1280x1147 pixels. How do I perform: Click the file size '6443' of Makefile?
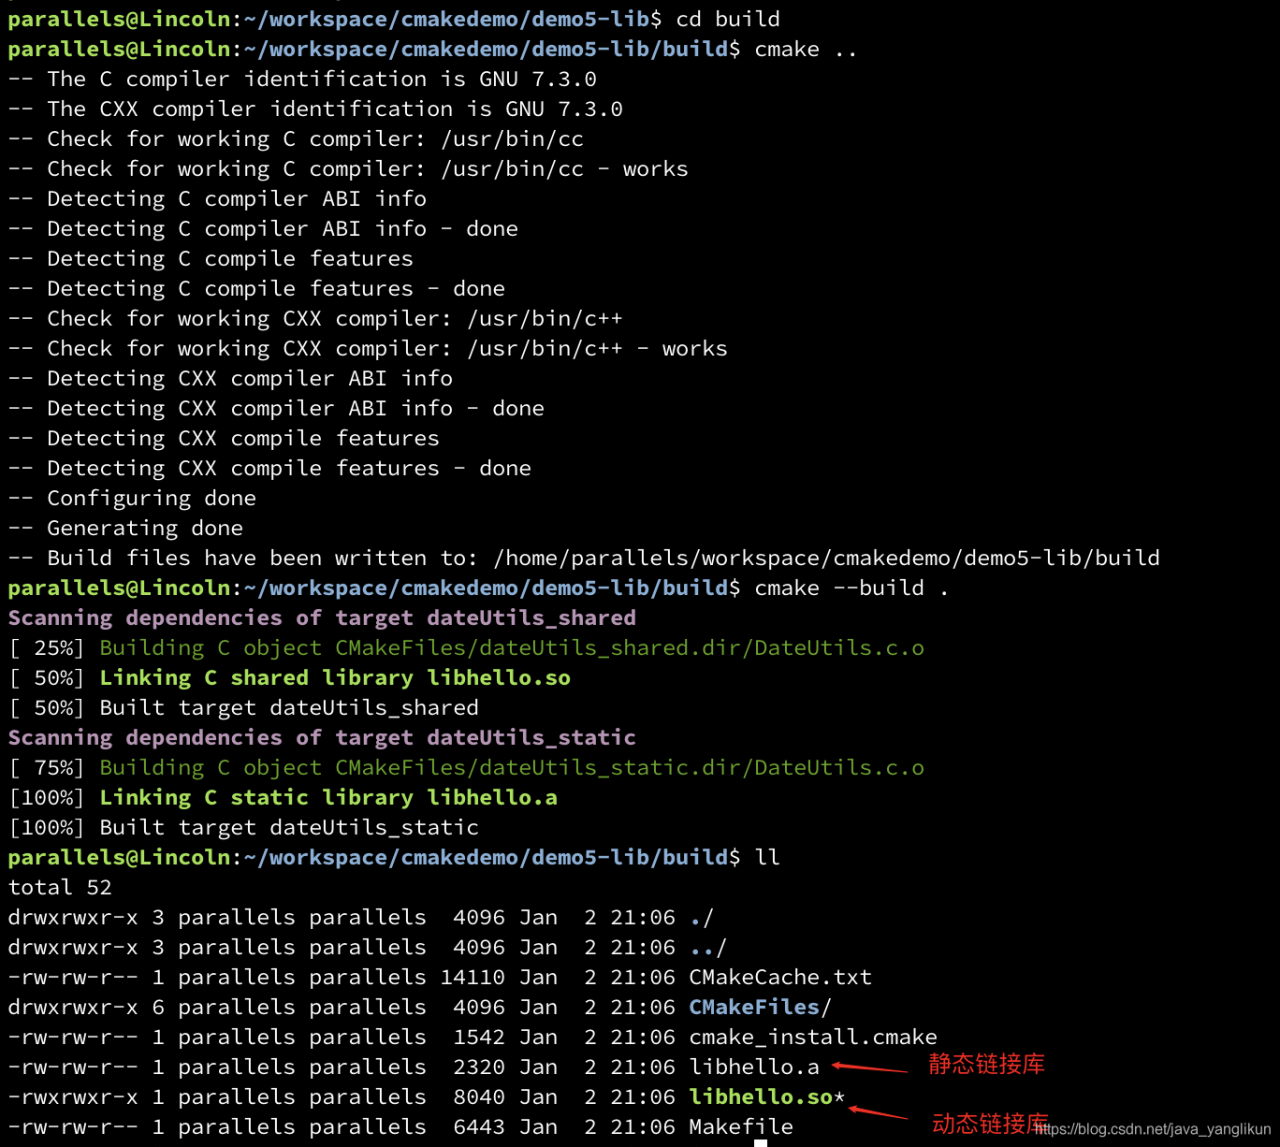[x=479, y=1128]
